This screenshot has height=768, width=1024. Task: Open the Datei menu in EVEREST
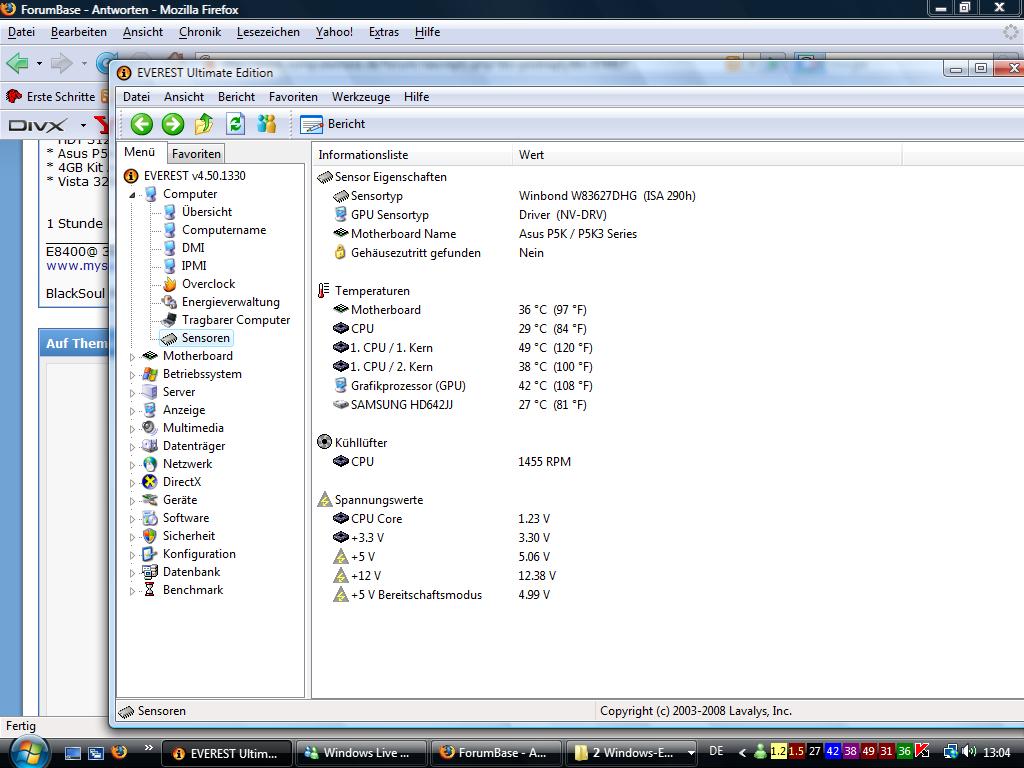136,97
